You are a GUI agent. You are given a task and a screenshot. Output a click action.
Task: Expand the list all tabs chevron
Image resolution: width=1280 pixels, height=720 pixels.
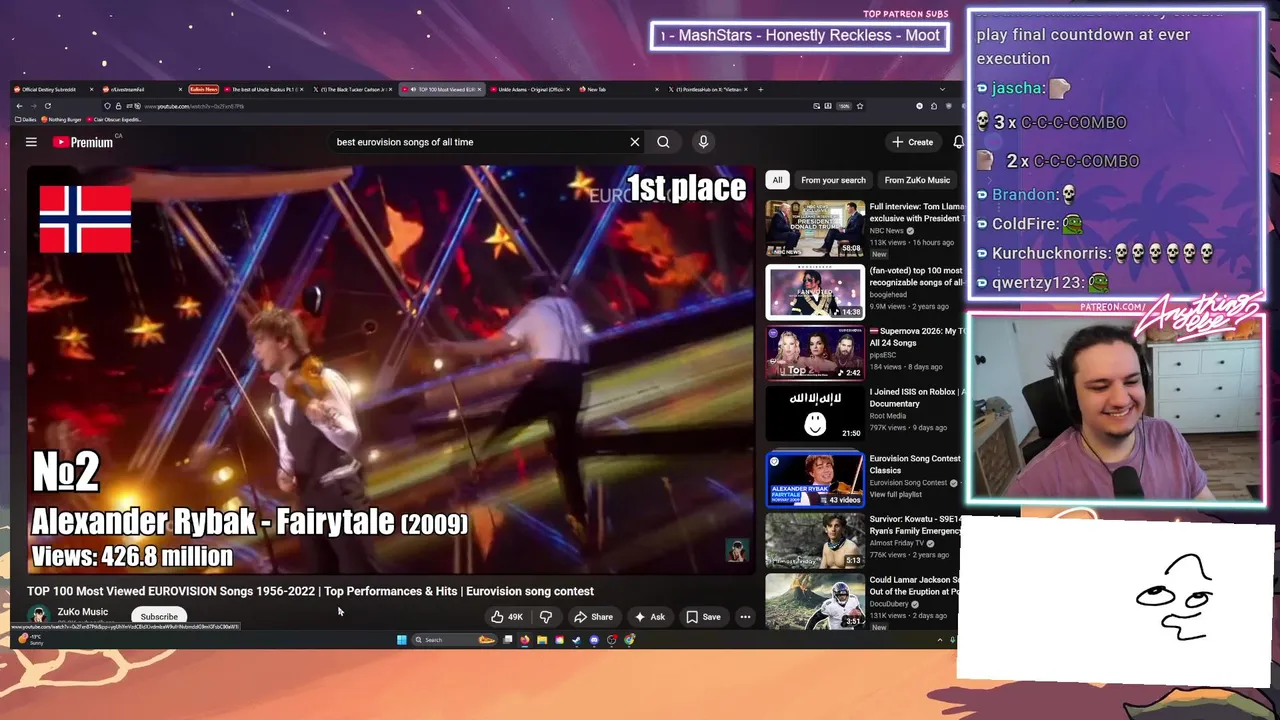[x=942, y=89]
